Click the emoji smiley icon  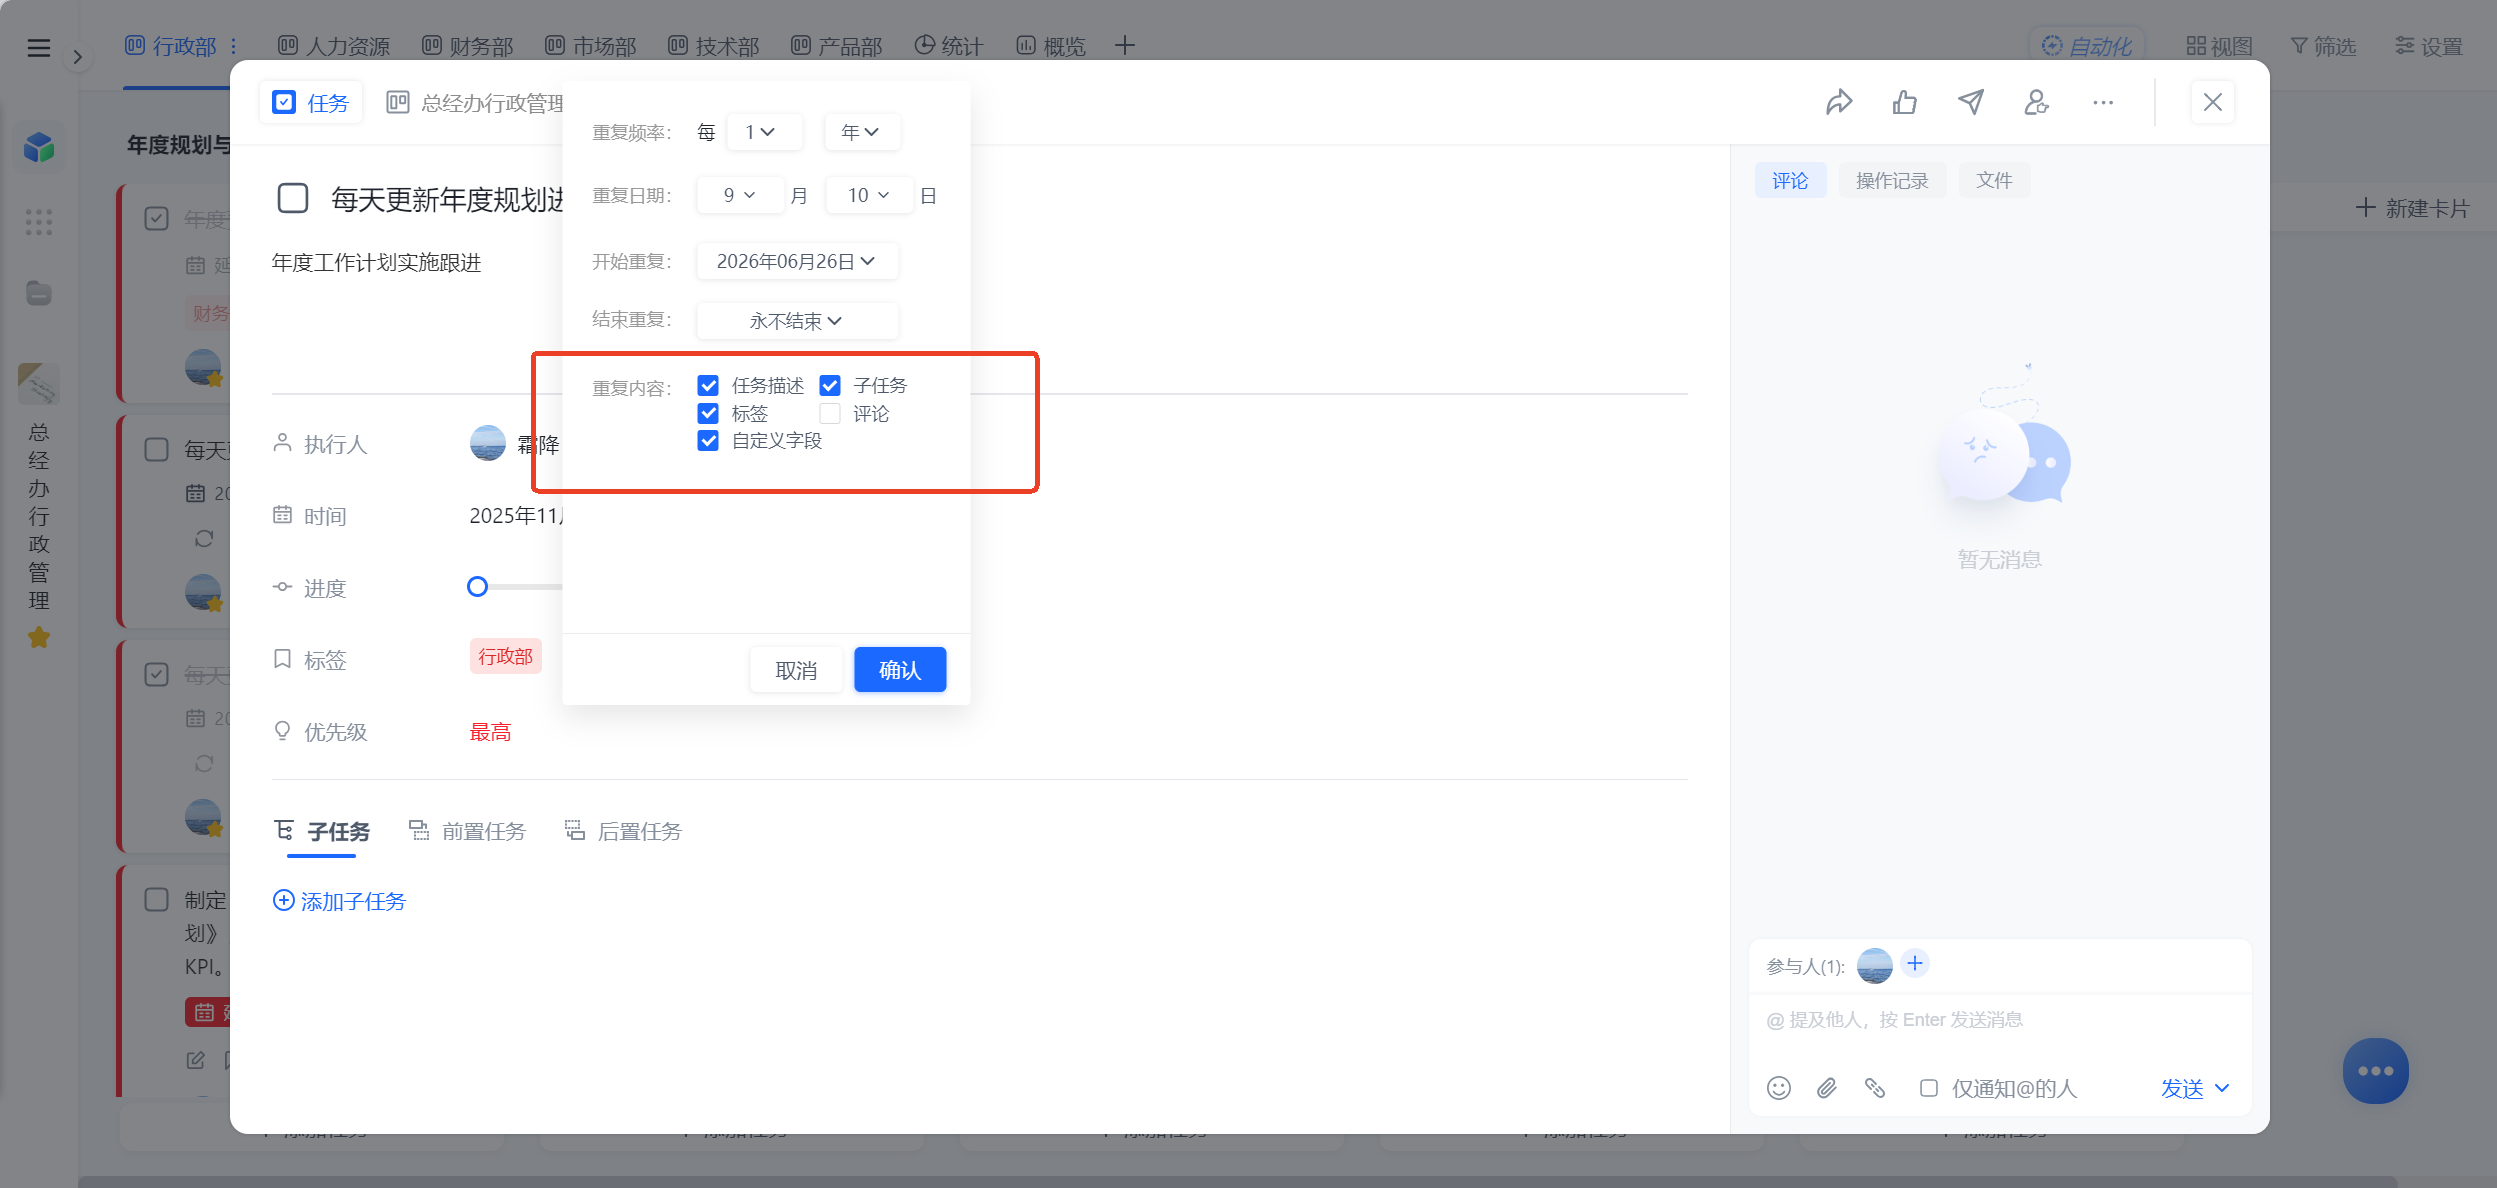(1779, 1088)
